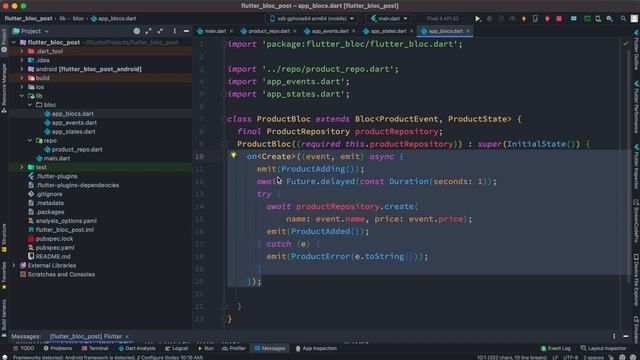Open the Search Everywhere magnifier icon
Image resolution: width=640 pixels, height=360 pixels.
[623, 19]
